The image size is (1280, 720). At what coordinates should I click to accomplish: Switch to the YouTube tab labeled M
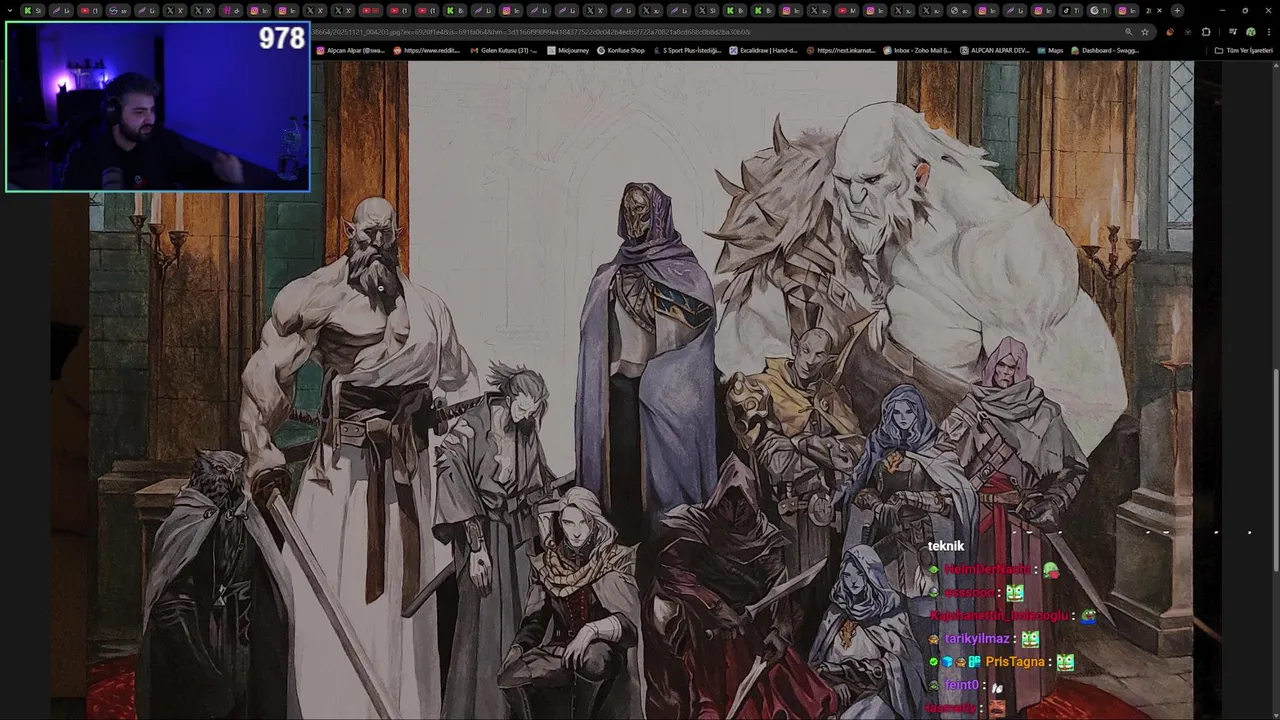(847, 10)
